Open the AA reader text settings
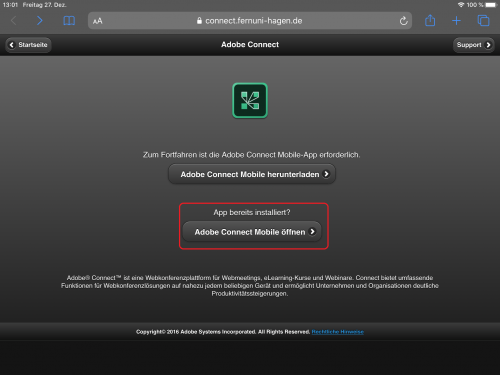This screenshot has width=500, height=375. click(98, 21)
